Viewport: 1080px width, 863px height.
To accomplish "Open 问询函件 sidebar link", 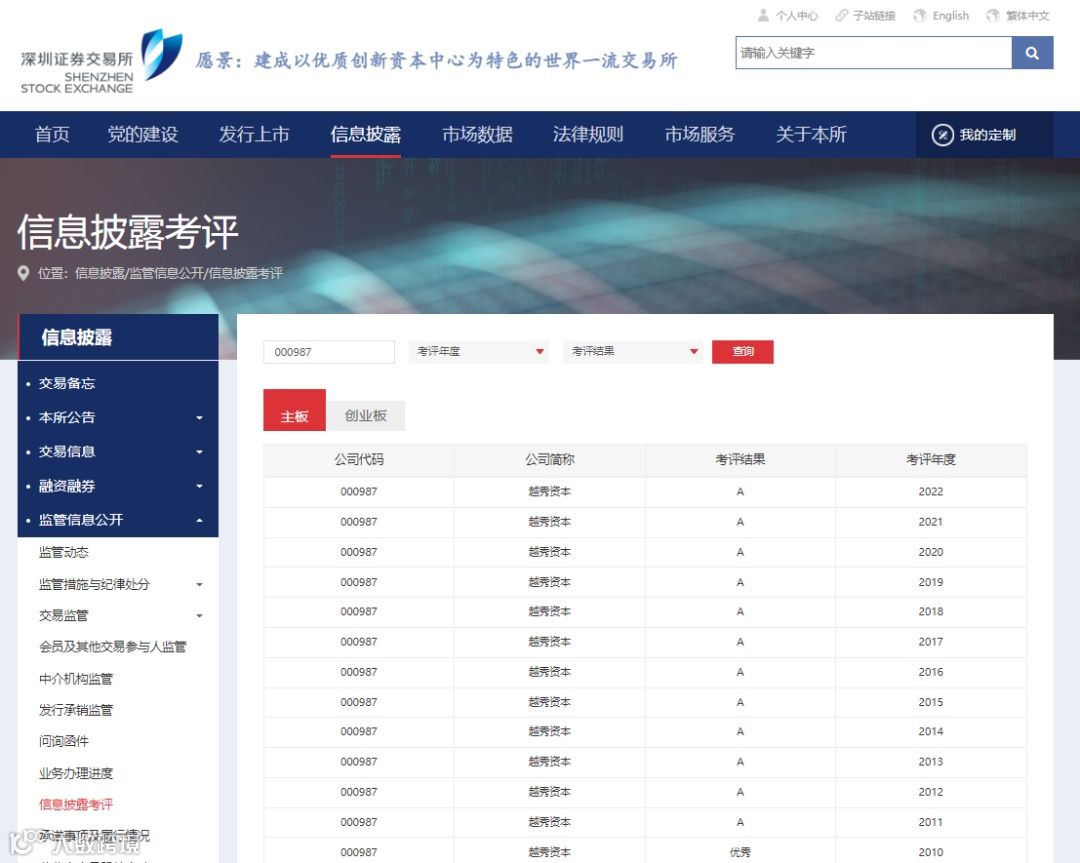I will (64, 741).
